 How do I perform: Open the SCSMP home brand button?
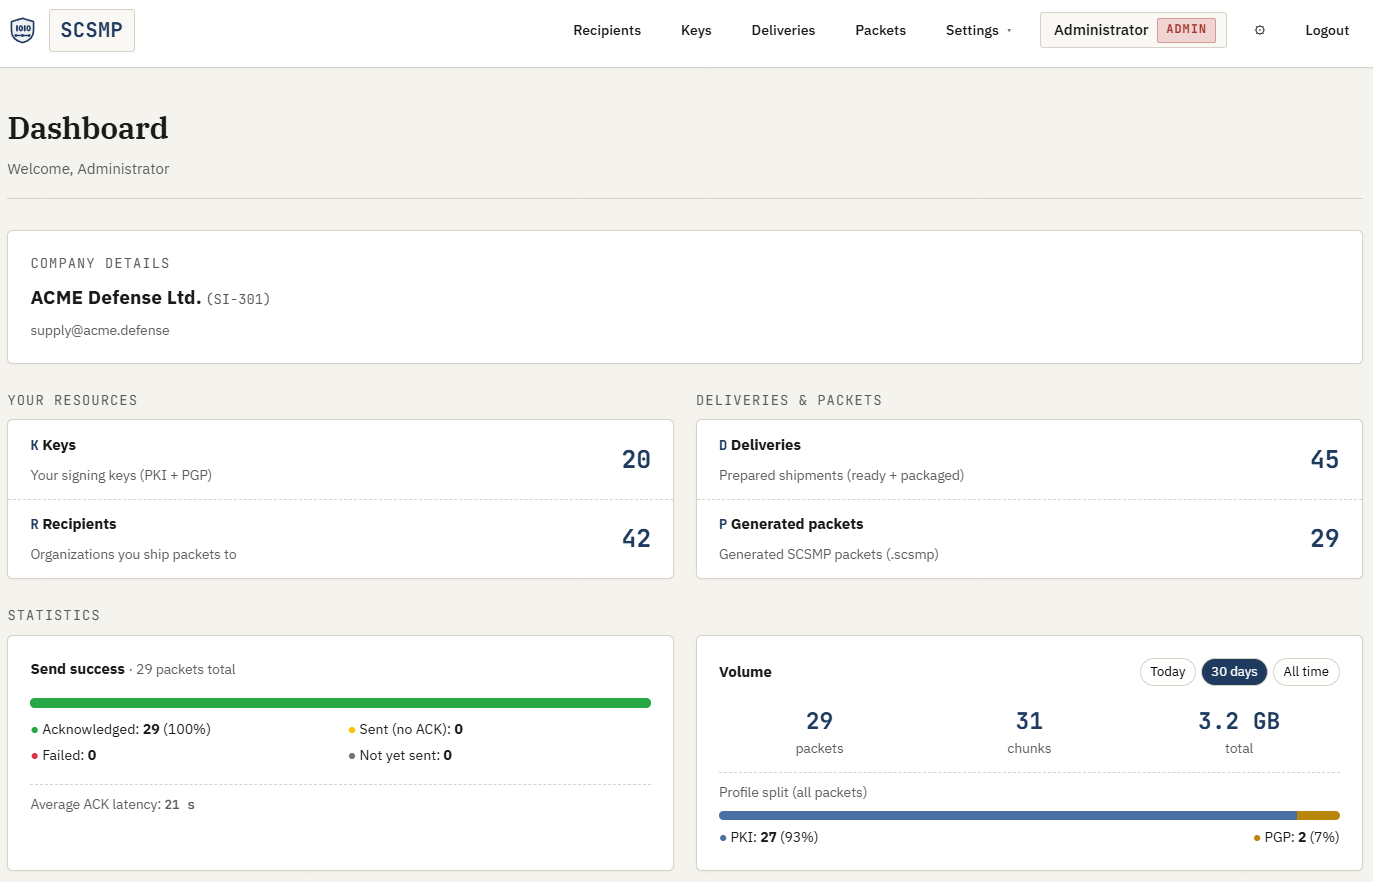(92, 30)
